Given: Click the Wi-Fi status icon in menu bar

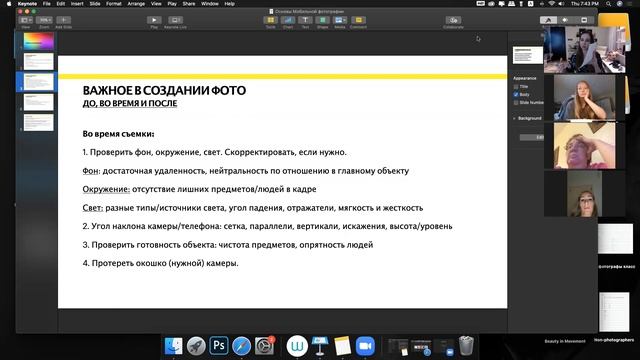Looking at the screenshot, I should (551, 4).
